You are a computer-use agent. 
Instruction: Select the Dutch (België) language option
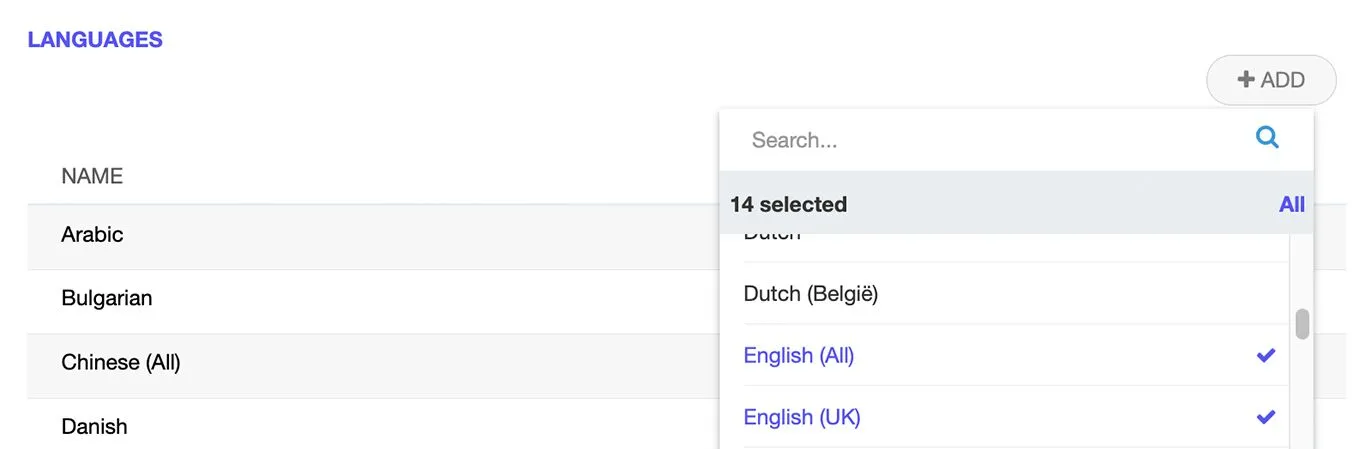(810, 294)
